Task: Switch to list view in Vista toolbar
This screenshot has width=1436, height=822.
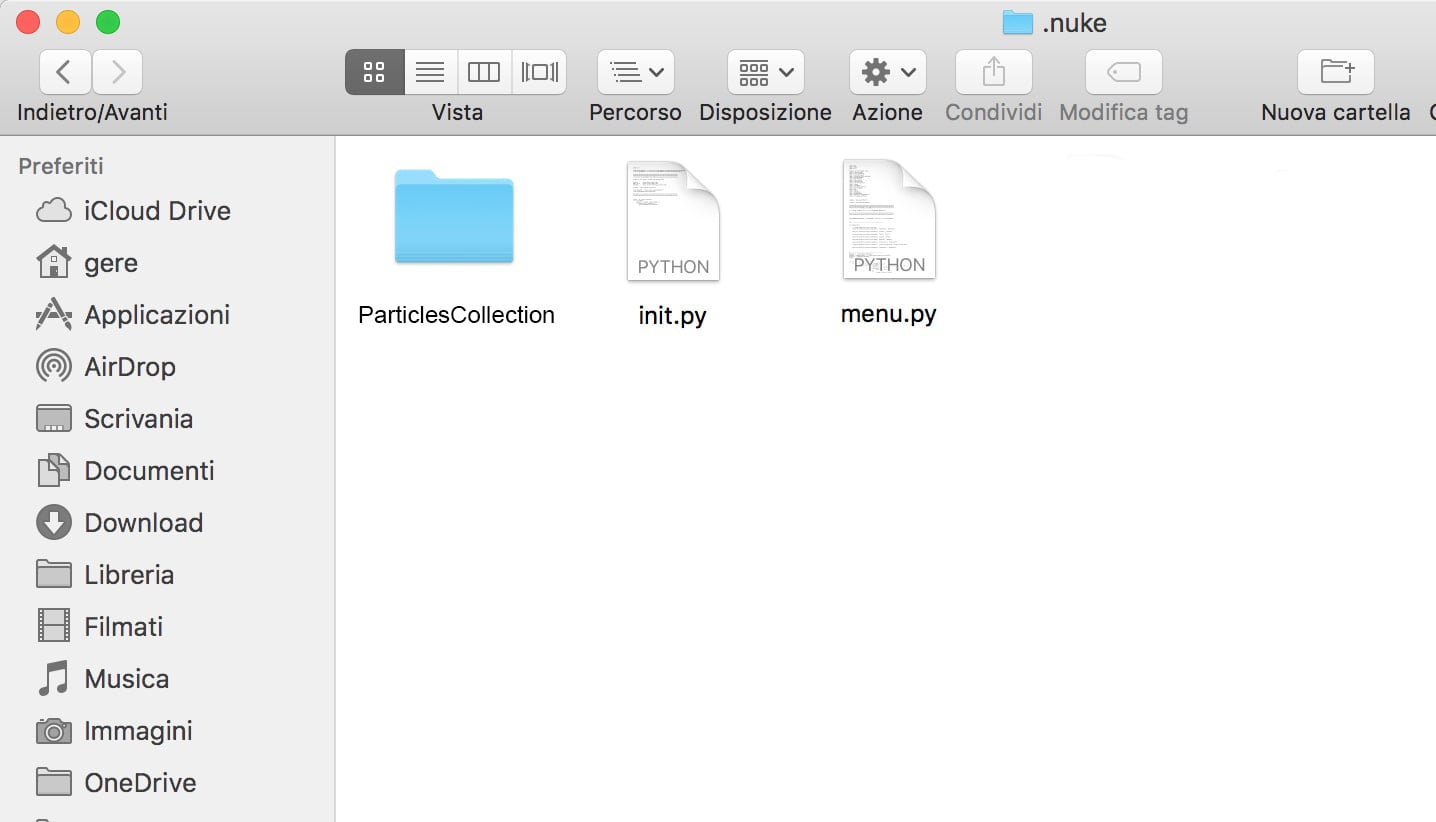Action: click(430, 71)
